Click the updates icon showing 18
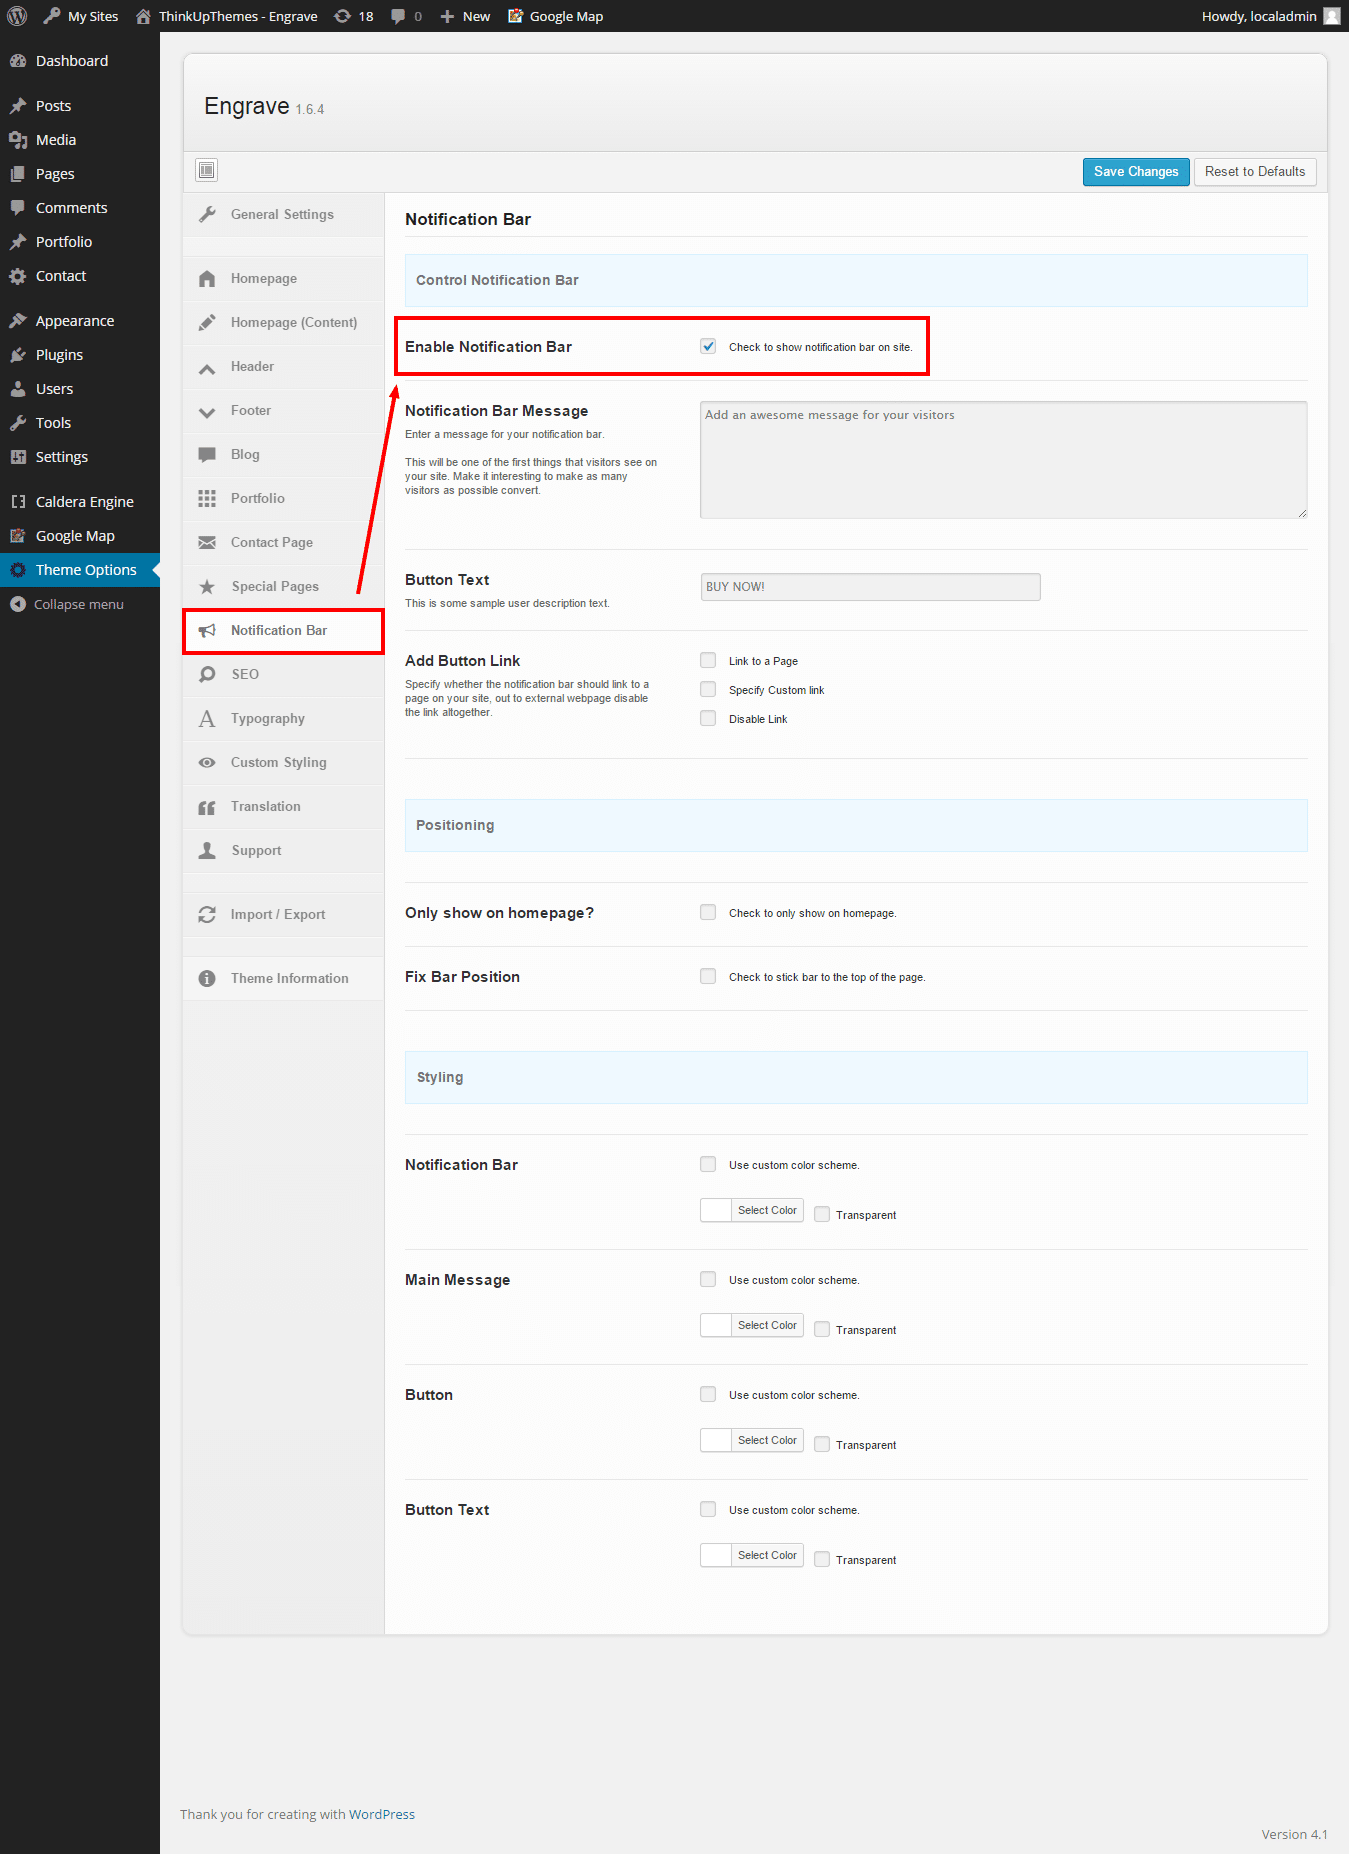1349x1854 pixels. click(x=343, y=16)
